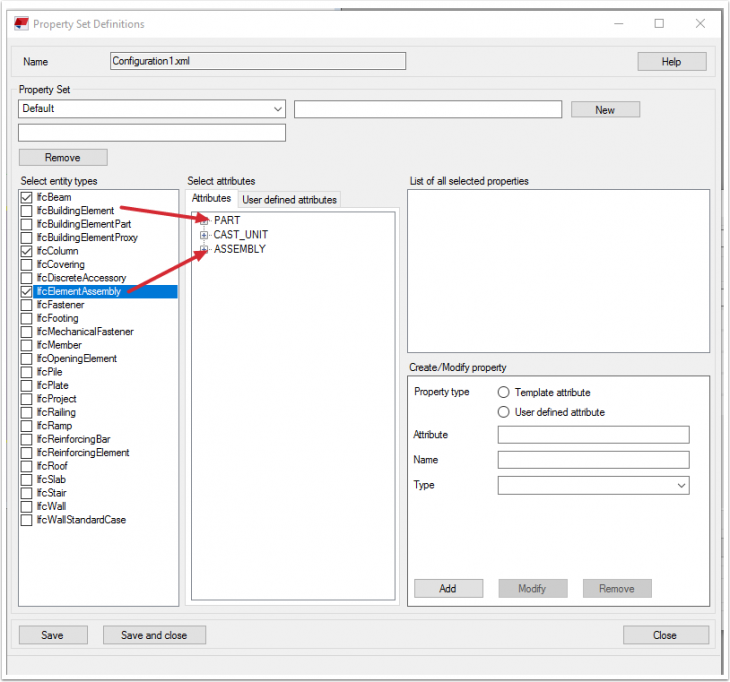This screenshot has height=682, width=730.
Task: Open Help for Property Set Definitions
Action: pos(671,62)
